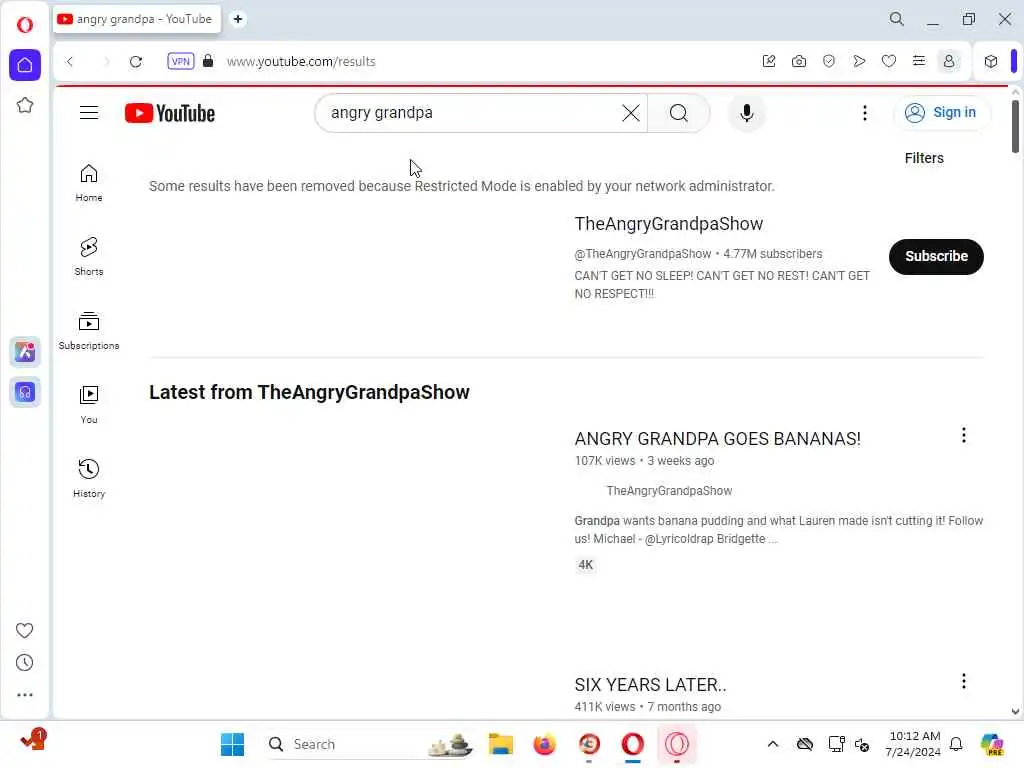1024x768 pixels.
Task: Search in tabs magnifier icon
Action: (x=897, y=19)
